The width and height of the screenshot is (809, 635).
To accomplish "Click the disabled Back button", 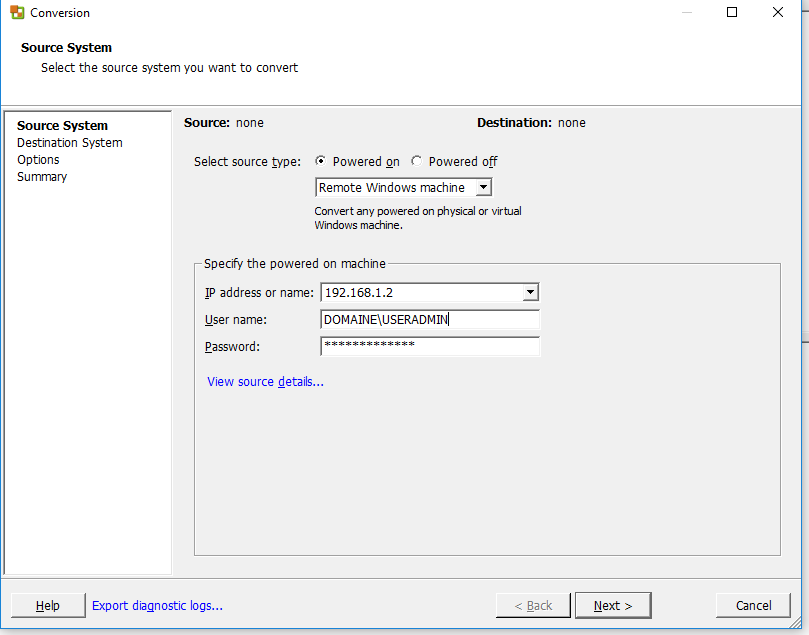I will point(533,606).
